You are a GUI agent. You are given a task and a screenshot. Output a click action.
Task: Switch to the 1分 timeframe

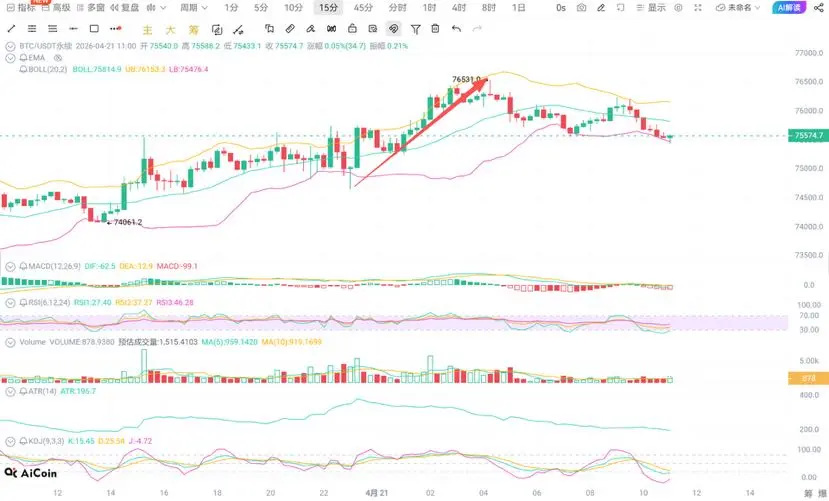pos(231,7)
